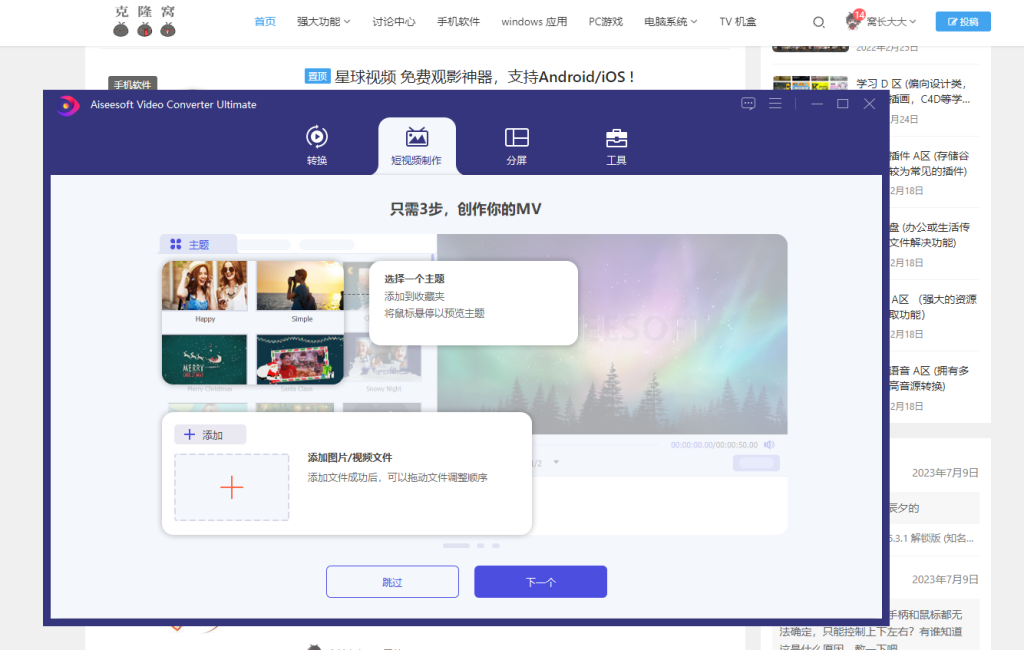
Task: Open PC游戏 in the website navigation
Action: (x=606, y=22)
